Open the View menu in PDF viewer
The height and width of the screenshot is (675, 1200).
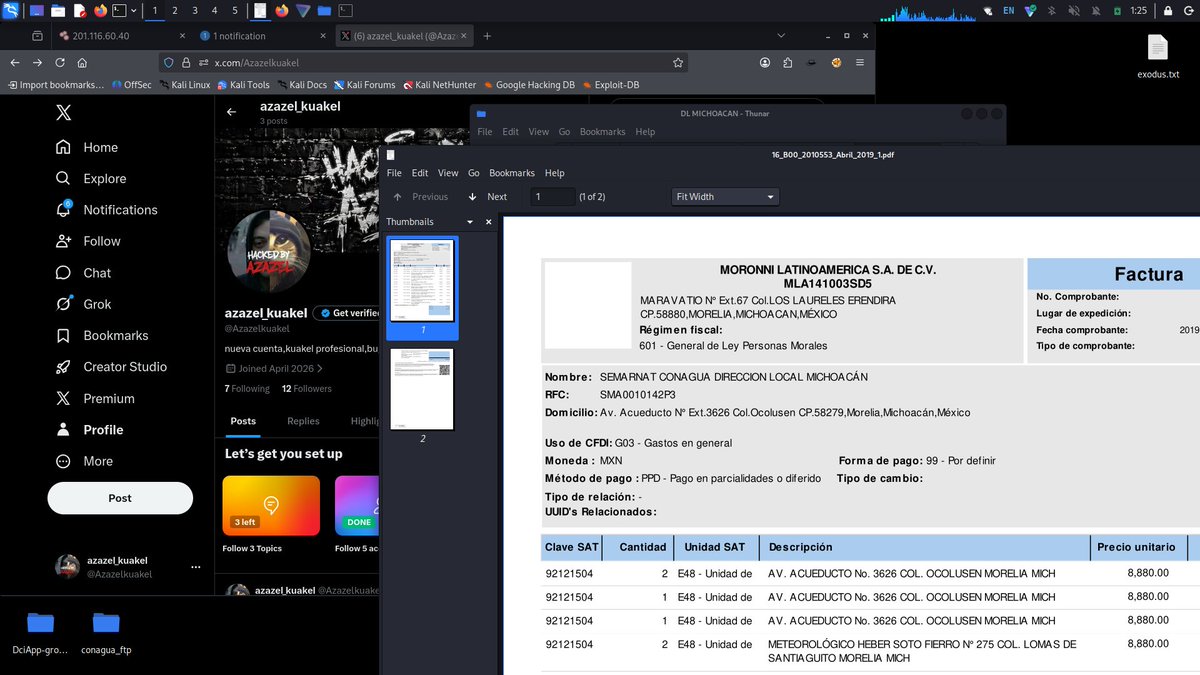448,173
